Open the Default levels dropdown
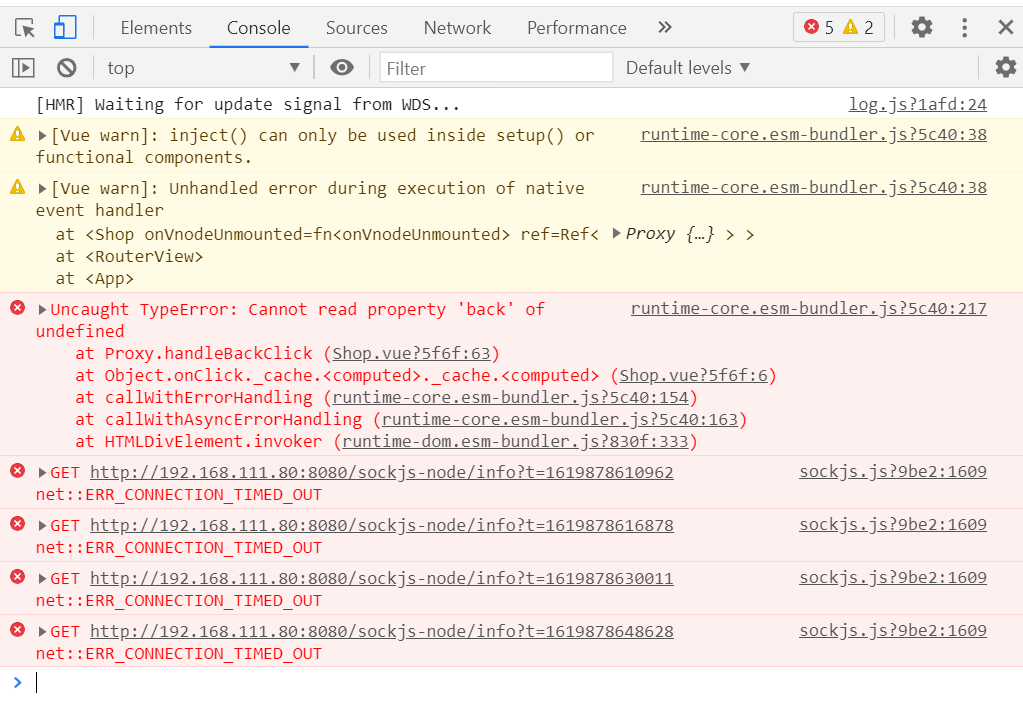Image resolution: width=1023 pixels, height=724 pixels. (688, 68)
